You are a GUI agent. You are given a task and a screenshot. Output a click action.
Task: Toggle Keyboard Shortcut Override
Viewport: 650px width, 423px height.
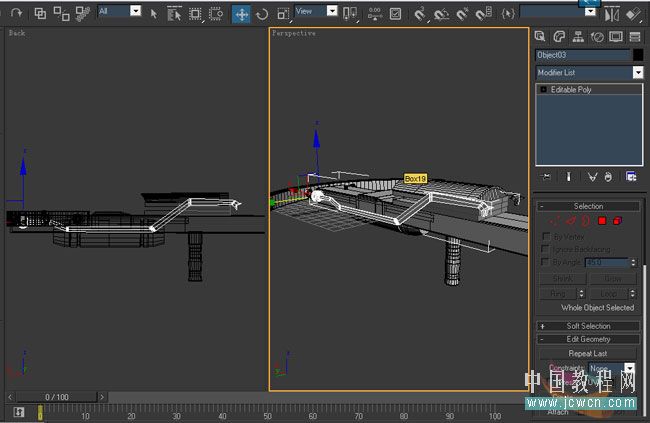click(x=395, y=14)
